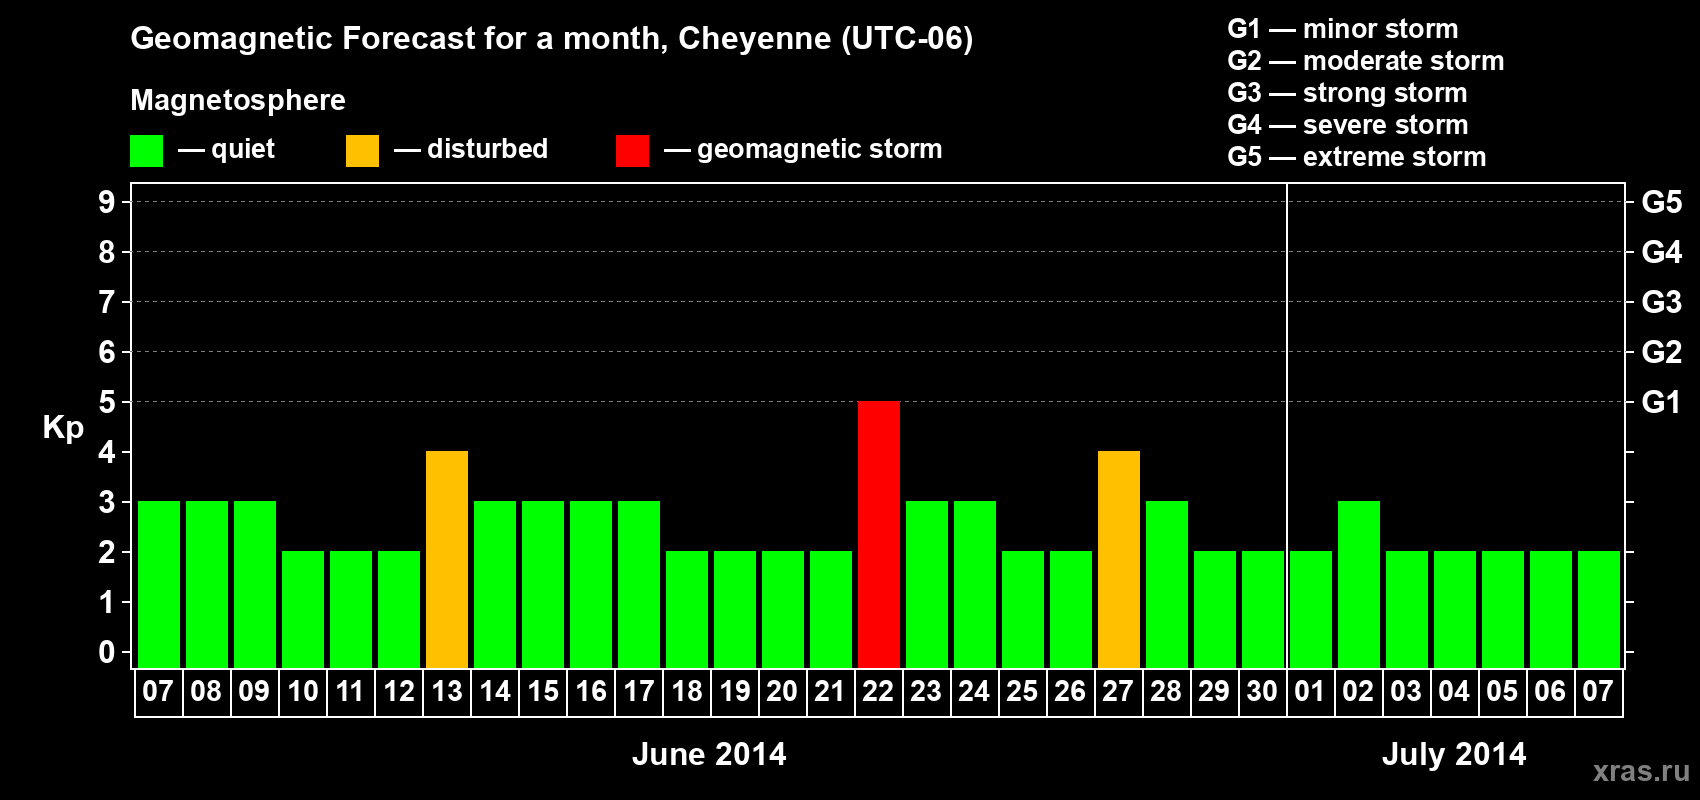Click the green bar for June 24
The image size is (1700, 800).
tap(975, 585)
